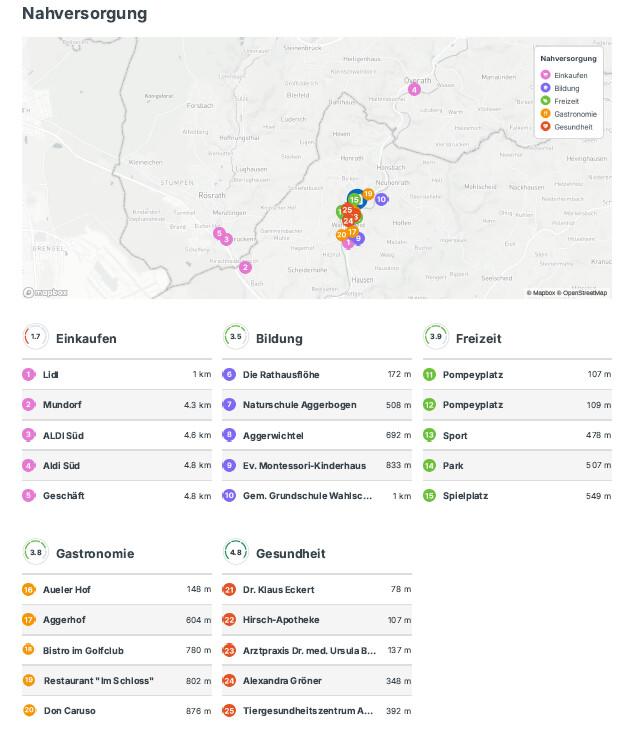Click pink map marker 5 on map

click(x=219, y=233)
